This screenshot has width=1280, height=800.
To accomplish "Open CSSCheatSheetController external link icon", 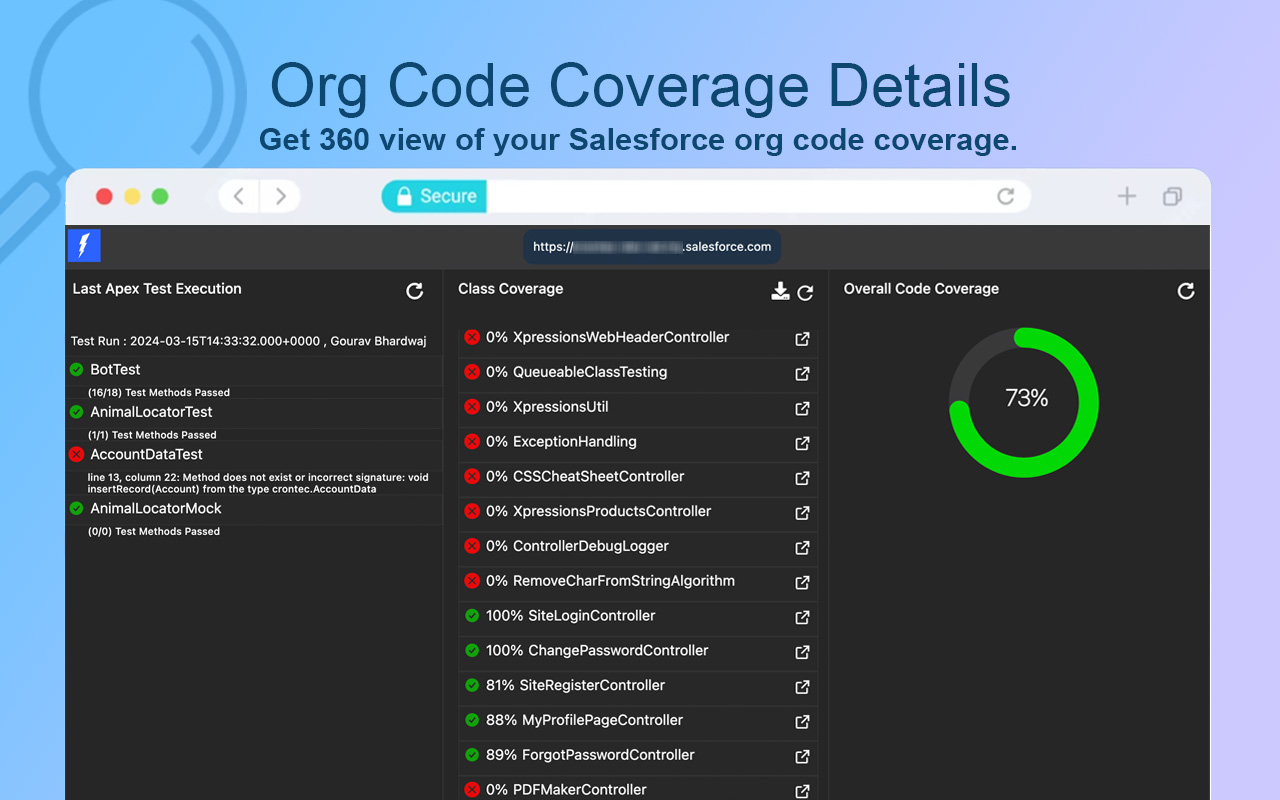I will (x=802, y=478).
